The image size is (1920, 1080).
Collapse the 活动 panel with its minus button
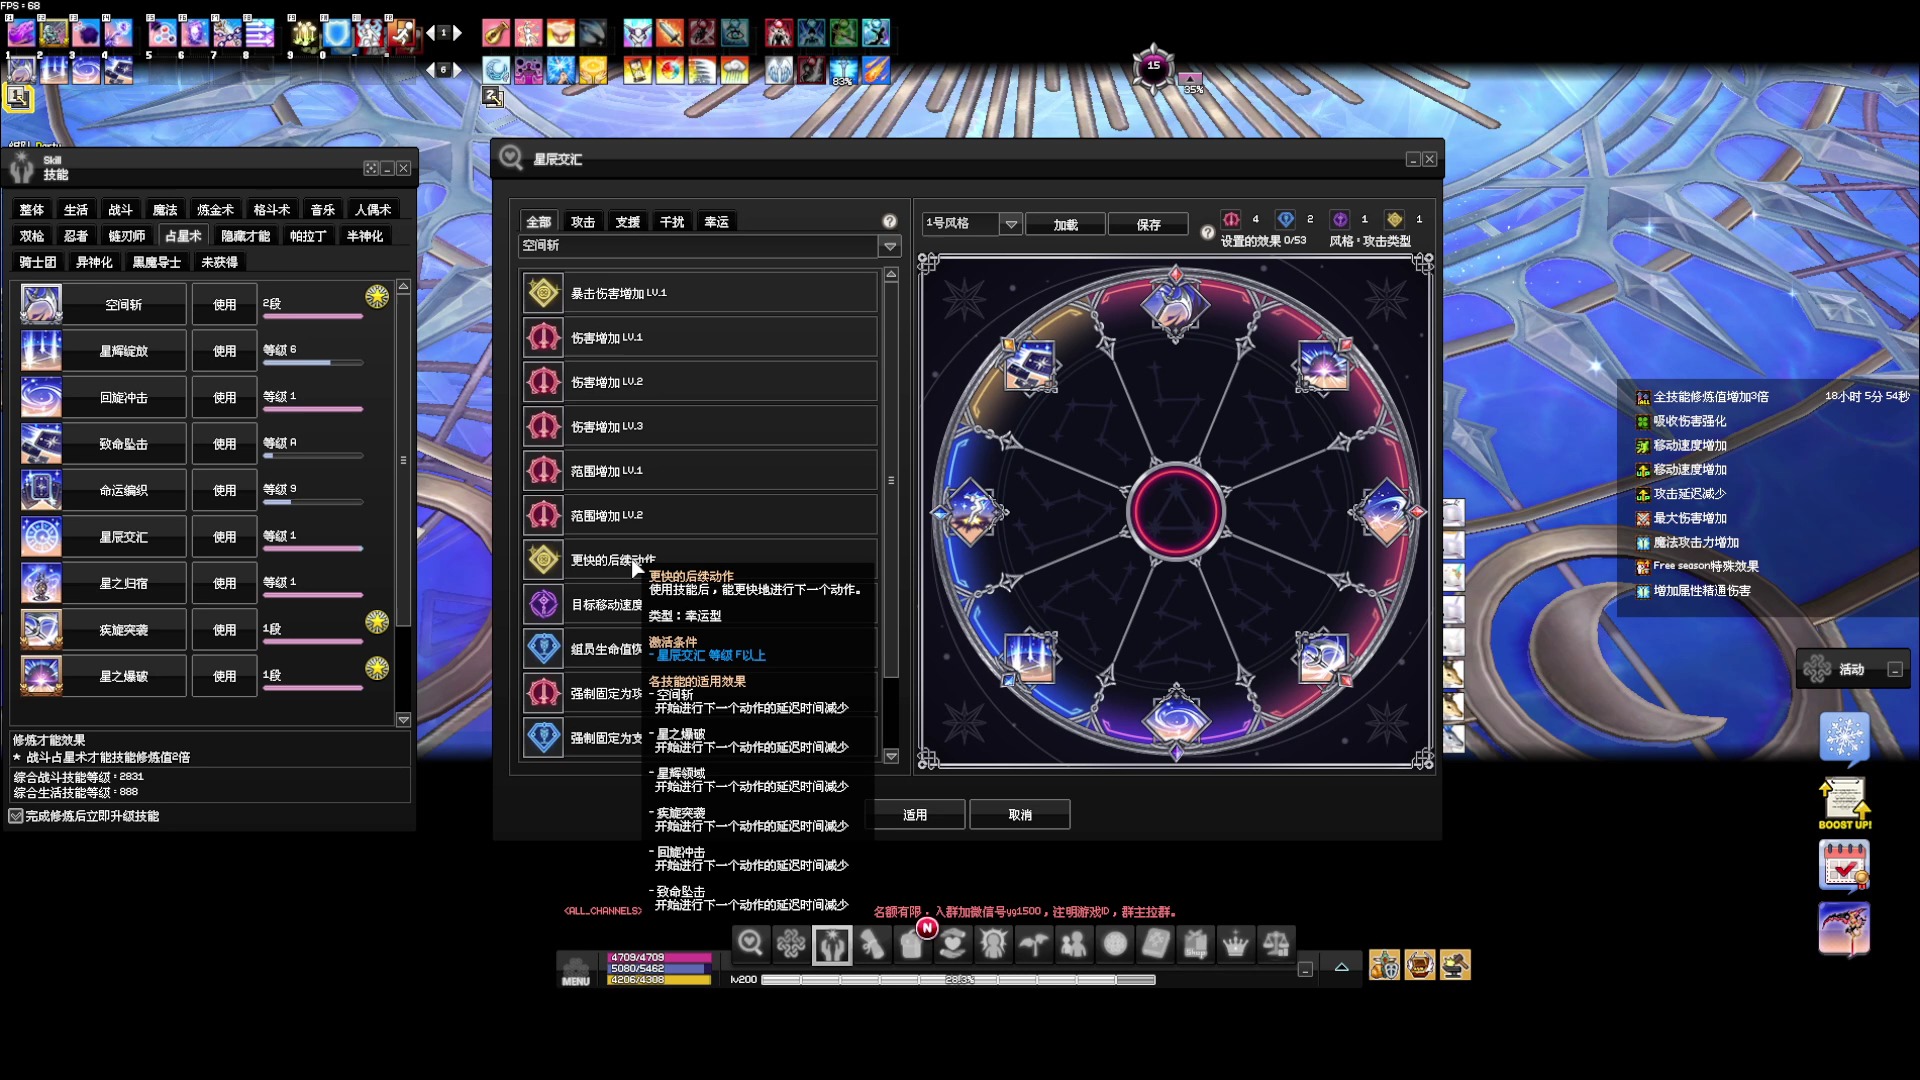coord(1894,670)
